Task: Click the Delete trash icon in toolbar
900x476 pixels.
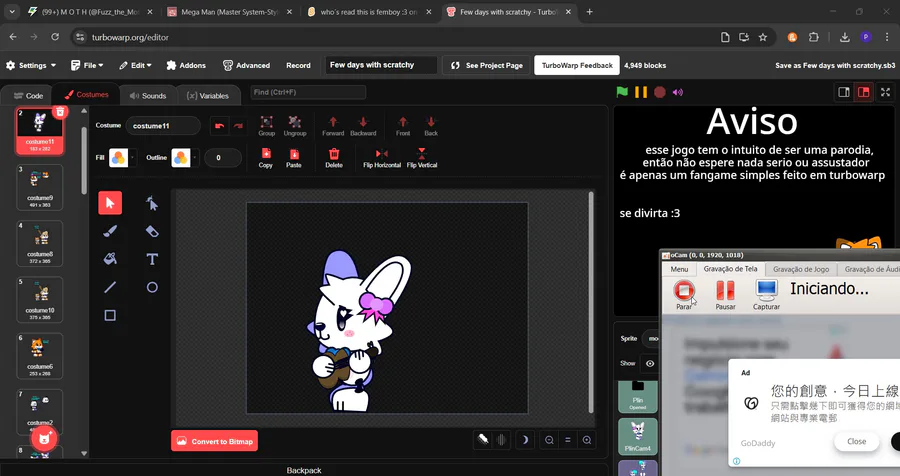Action: point(334,158)
